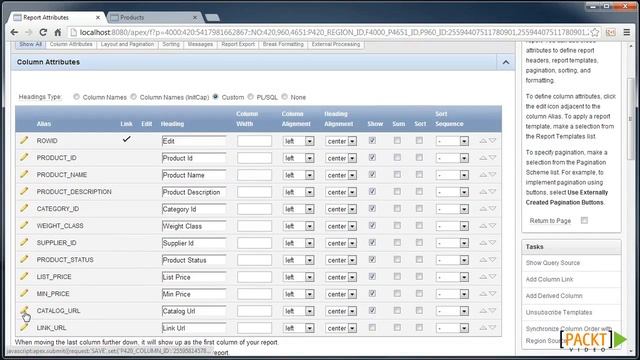This screenshot has width=640, height=360.
Task: Select Column Names headings type radio
Action: 76,97
